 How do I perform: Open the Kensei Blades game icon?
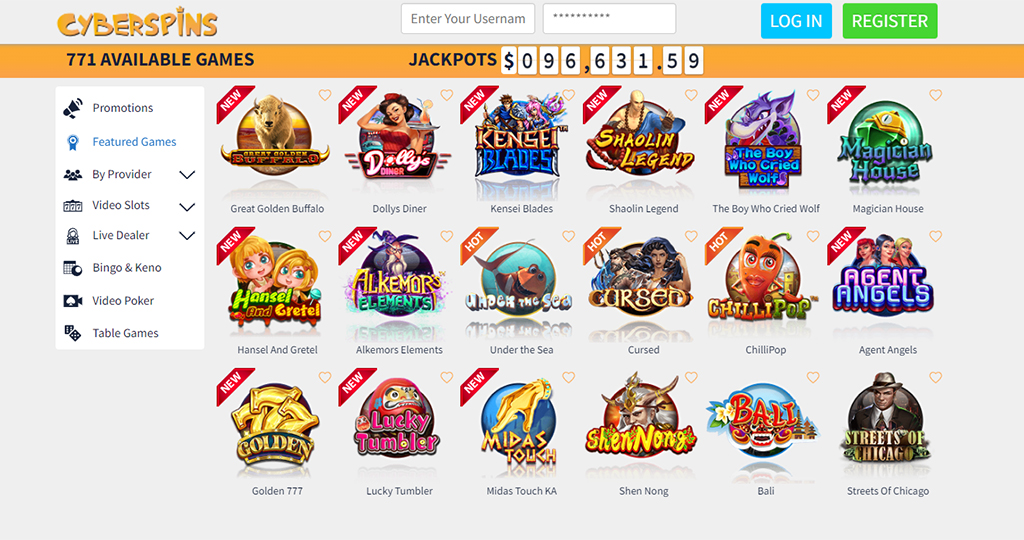click(x=520, y=143)
